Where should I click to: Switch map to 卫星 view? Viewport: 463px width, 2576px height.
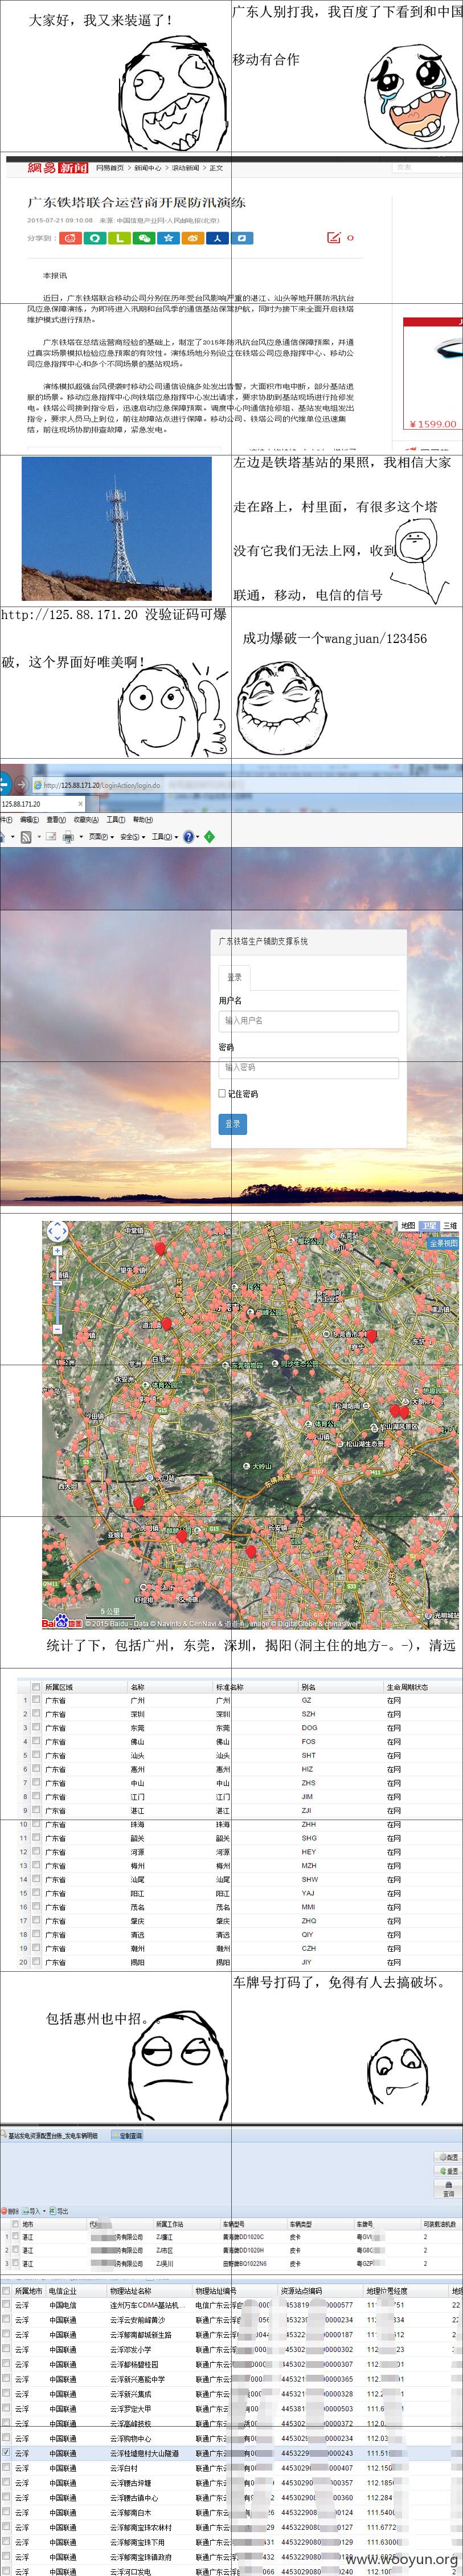click(x=429, y=1225)
